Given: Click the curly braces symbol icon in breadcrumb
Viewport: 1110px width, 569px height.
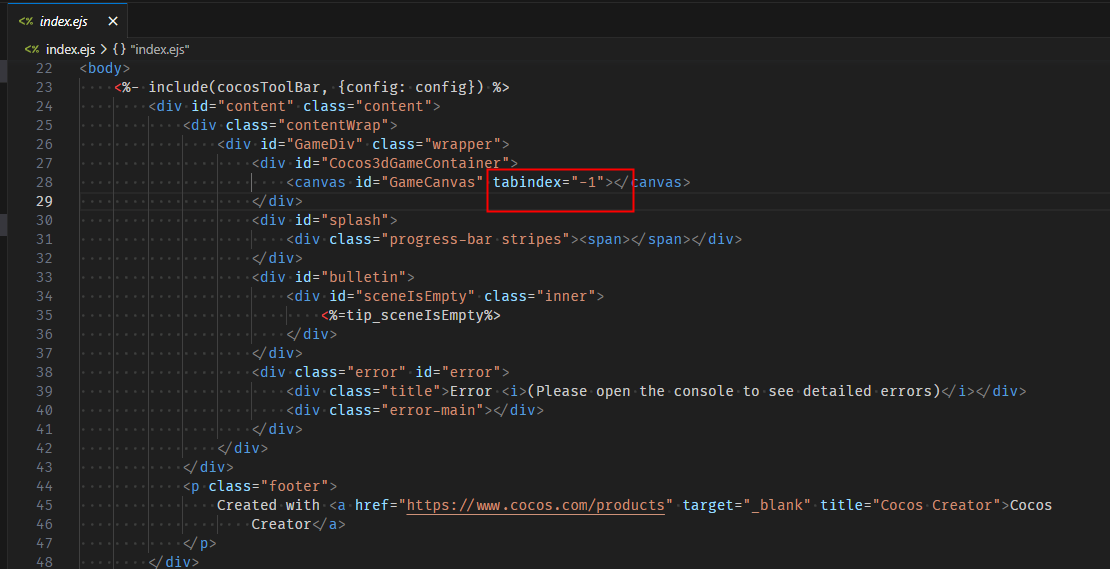Looking at the screenshot, I should (118, 49).
